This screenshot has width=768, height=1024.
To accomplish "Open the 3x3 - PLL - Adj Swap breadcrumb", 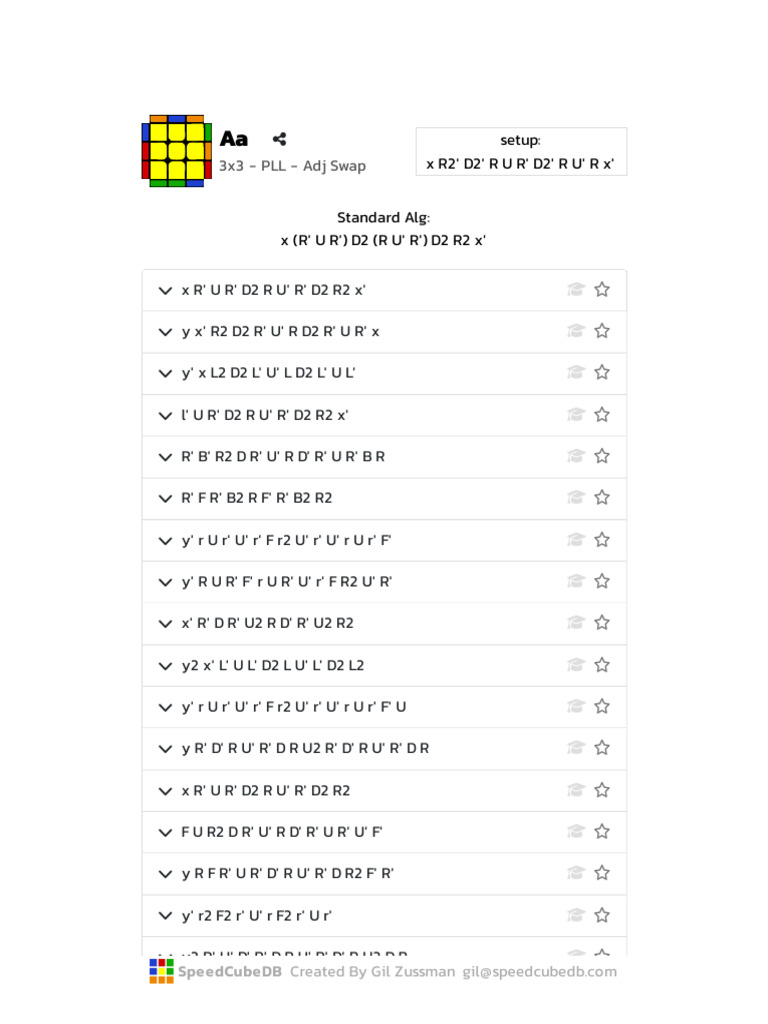I will pyautogui.click(x=292, y=166).
